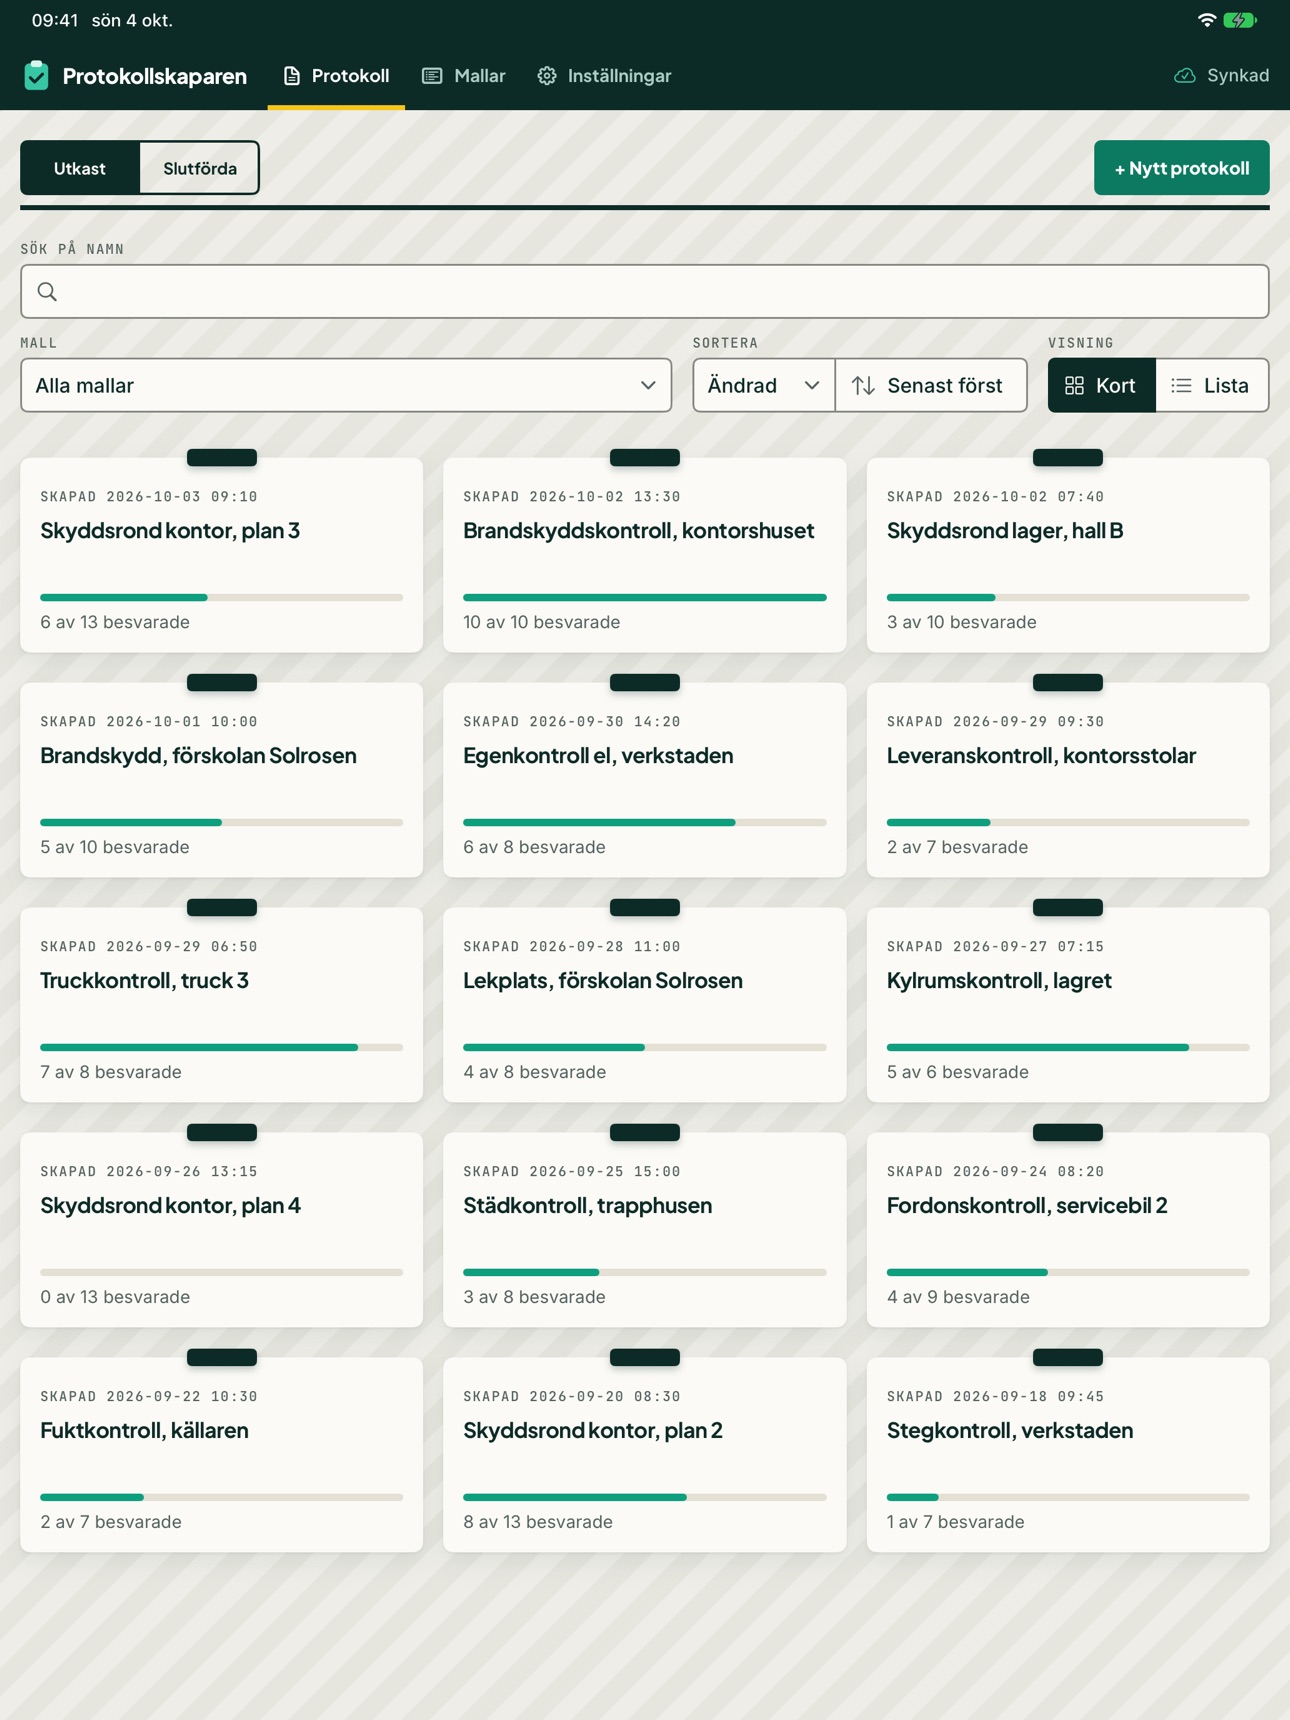Open Fordonskontroll, servicebil 2 card
The height and width of the screenshot is (1720, 1290).
click(x=1068, y=1231)
